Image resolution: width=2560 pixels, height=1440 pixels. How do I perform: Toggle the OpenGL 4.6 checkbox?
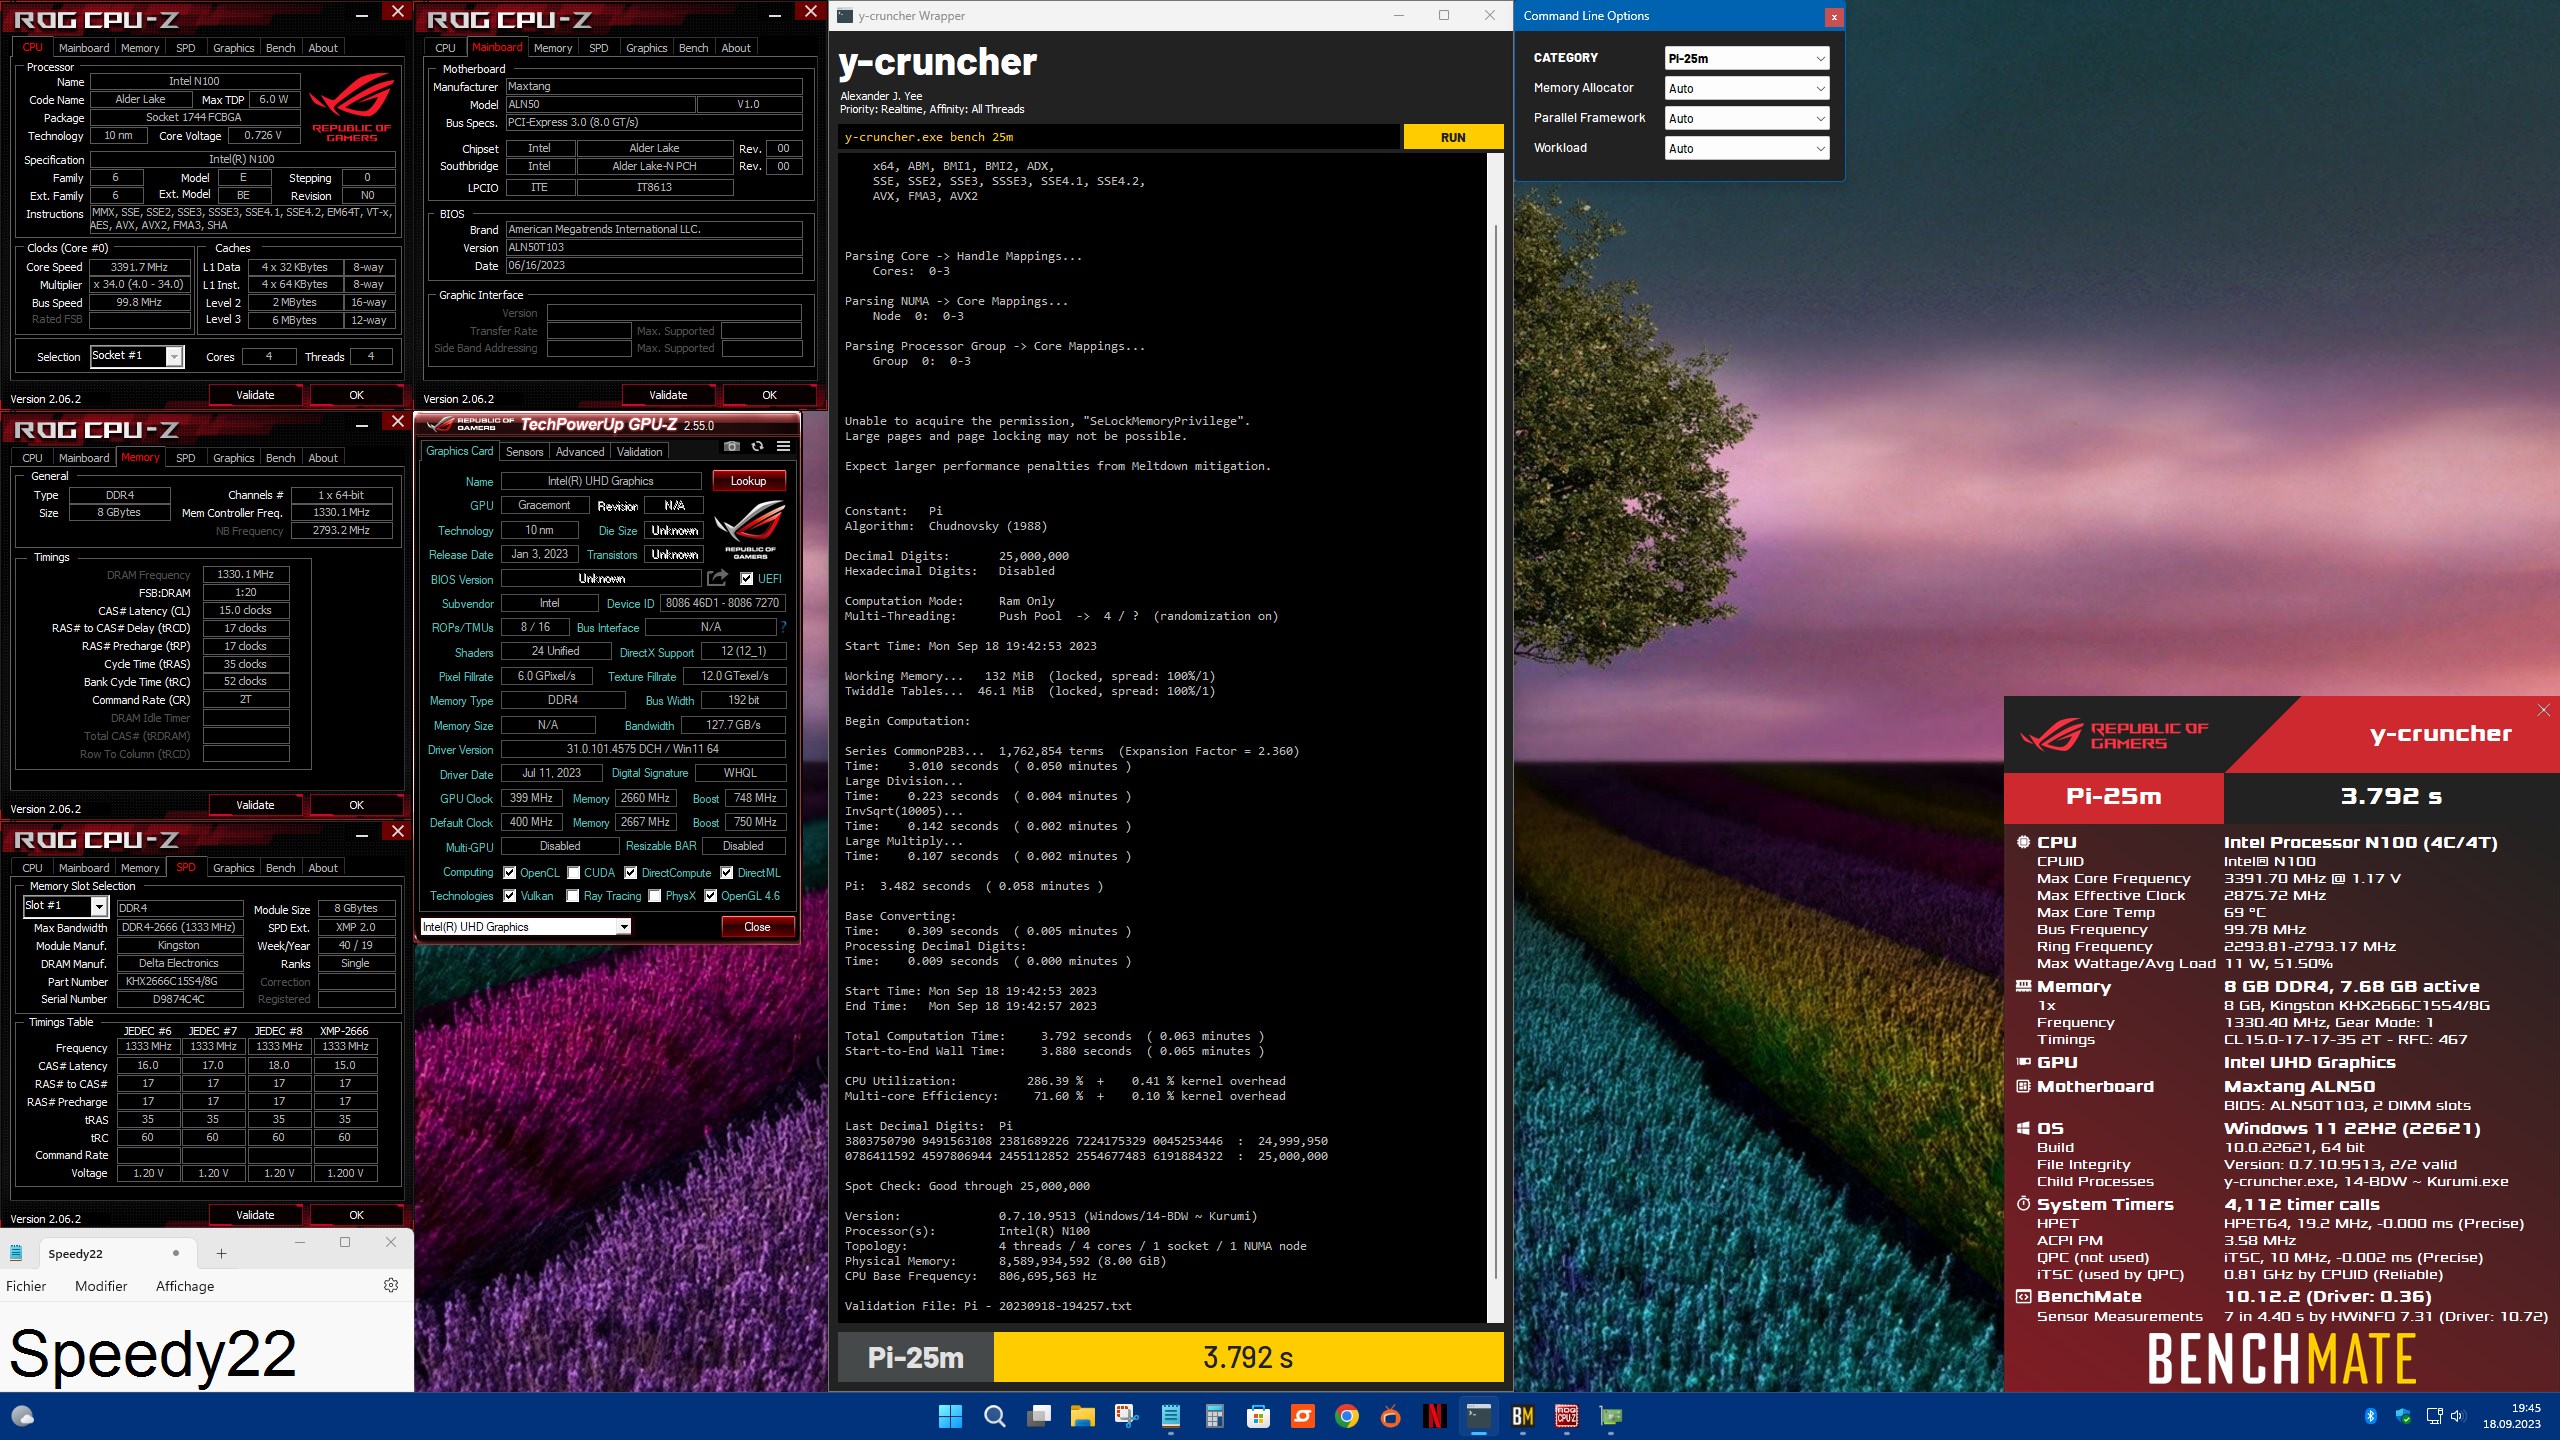[x=710, y=896]
